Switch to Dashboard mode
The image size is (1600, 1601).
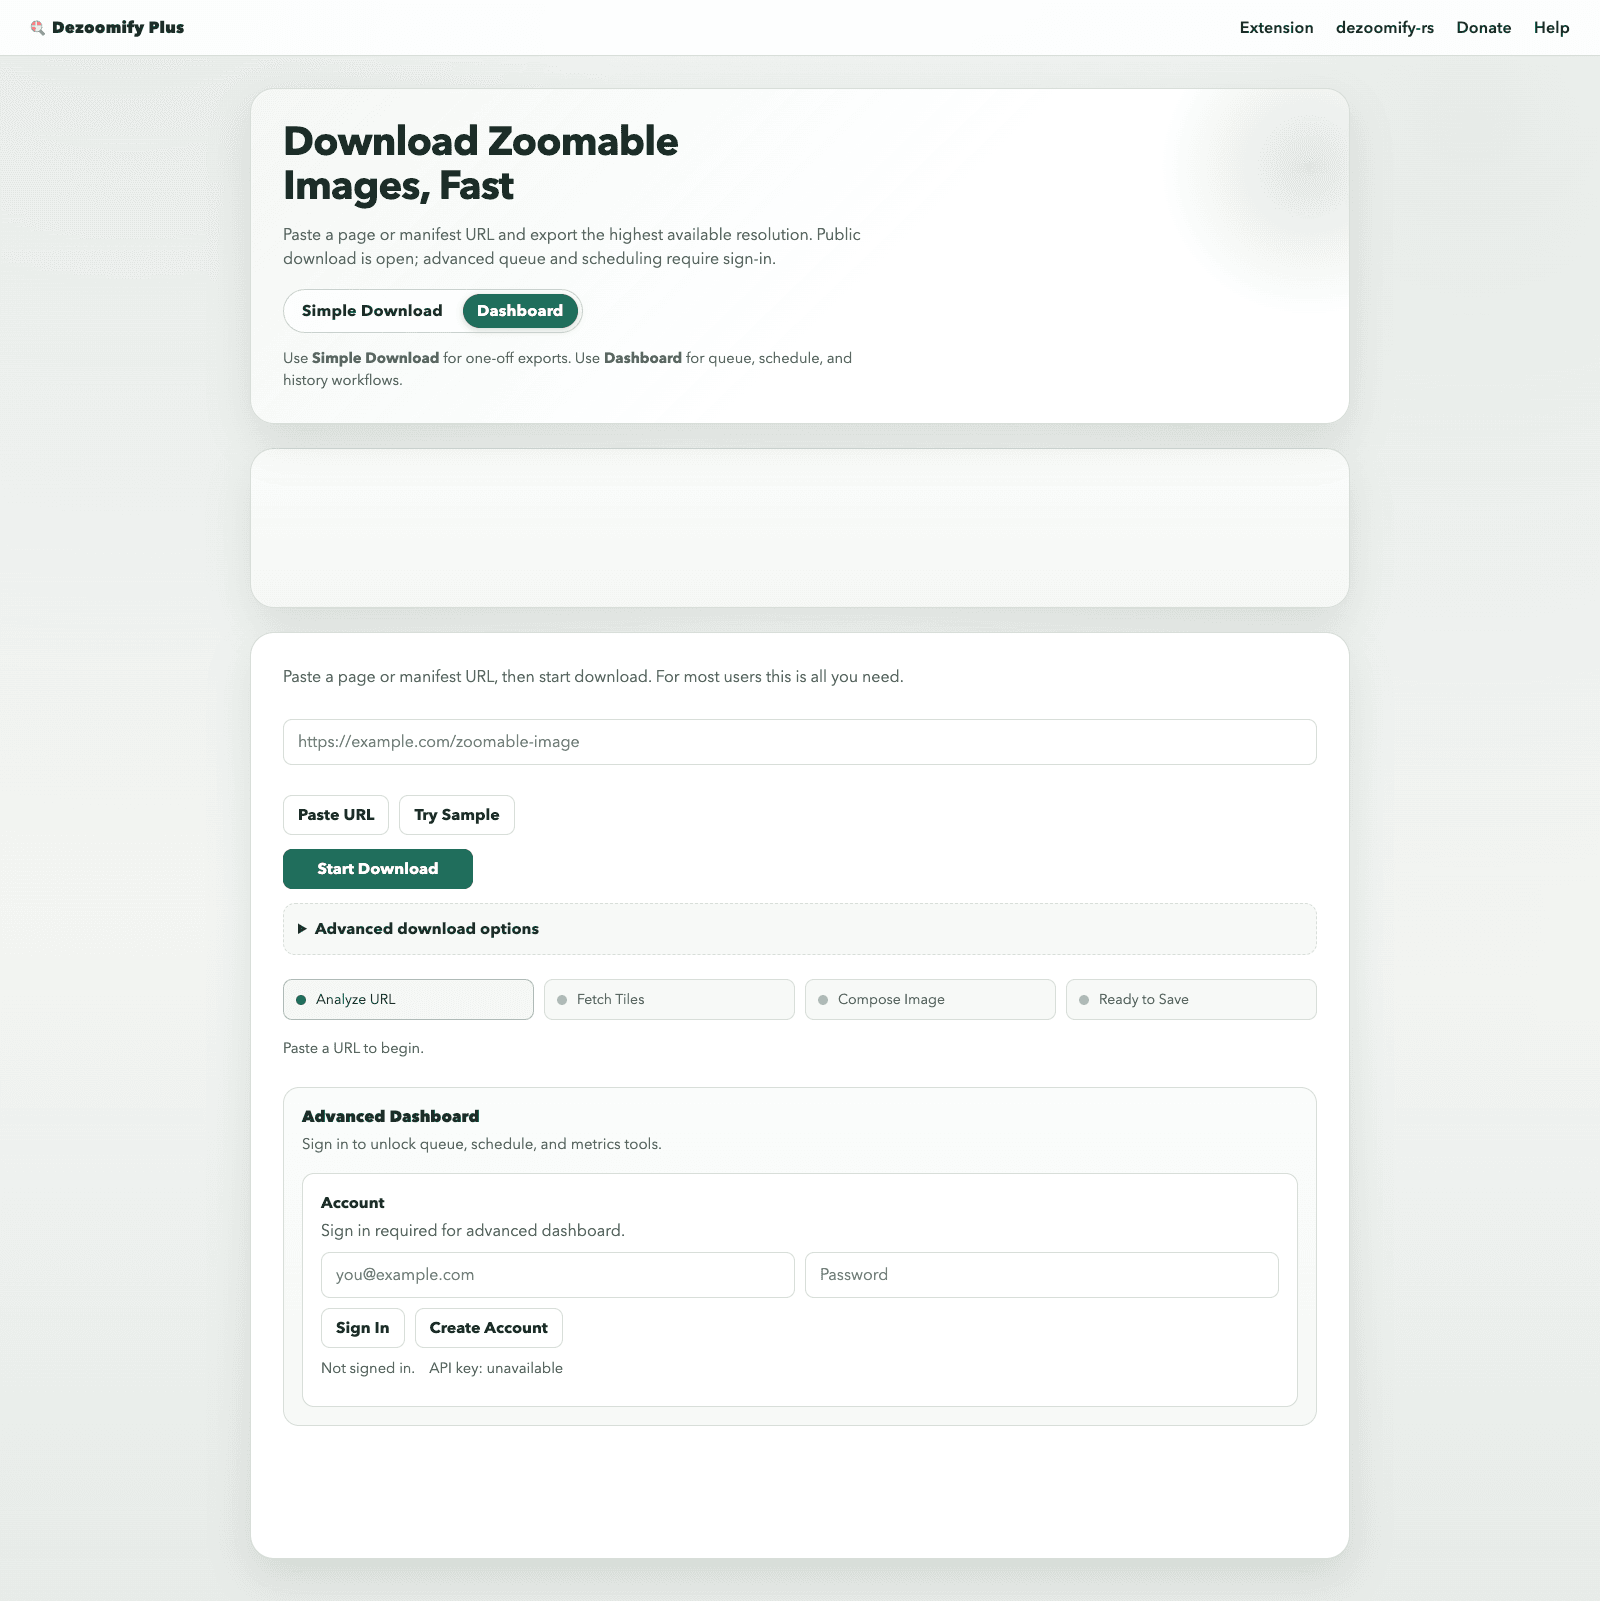pyautogui.click(x=520, y=311)
